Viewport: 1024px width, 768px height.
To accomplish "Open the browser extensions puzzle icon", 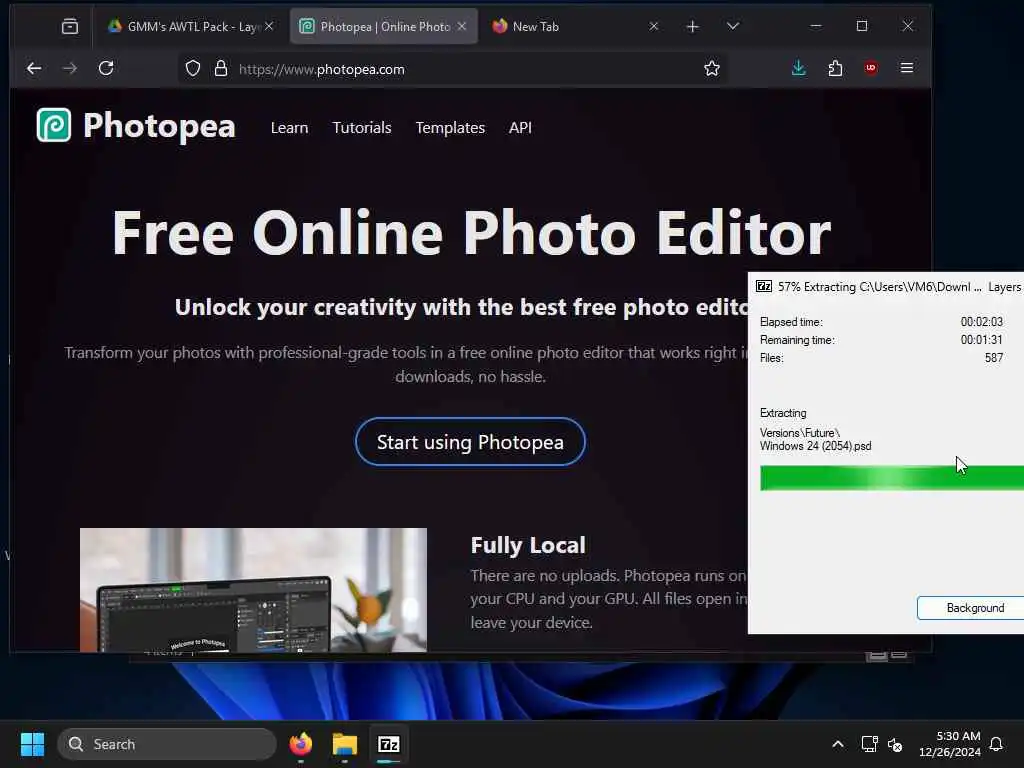I will (835, 68).
